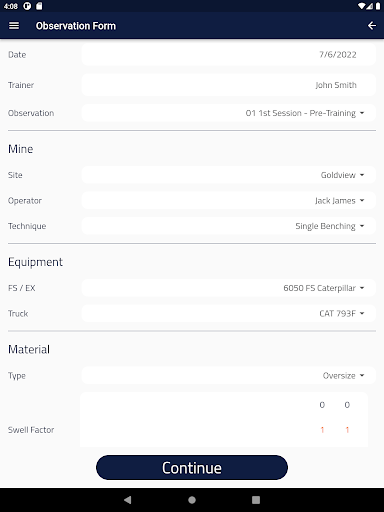Pick the first Swell Factor digit 0

322,405
